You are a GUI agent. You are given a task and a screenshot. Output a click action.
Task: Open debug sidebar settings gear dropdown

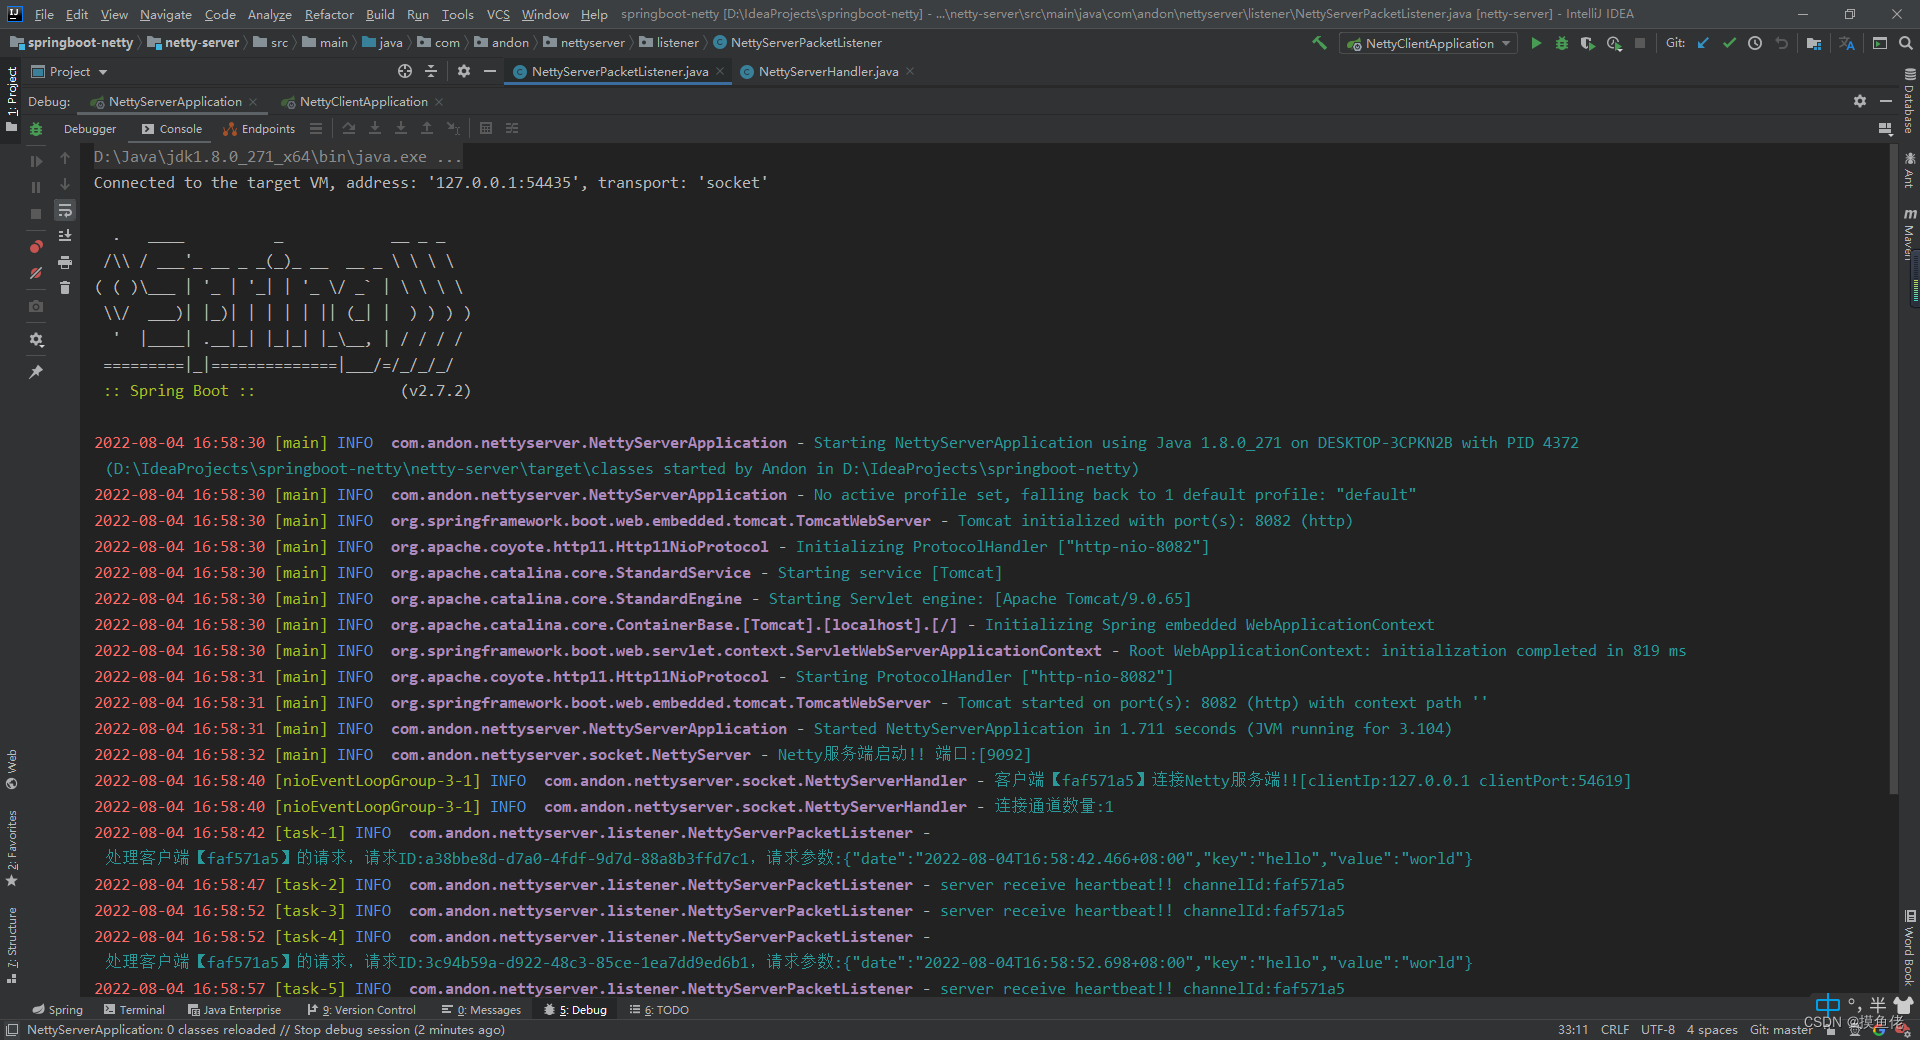pyautogui.click(x=36, y=340)
